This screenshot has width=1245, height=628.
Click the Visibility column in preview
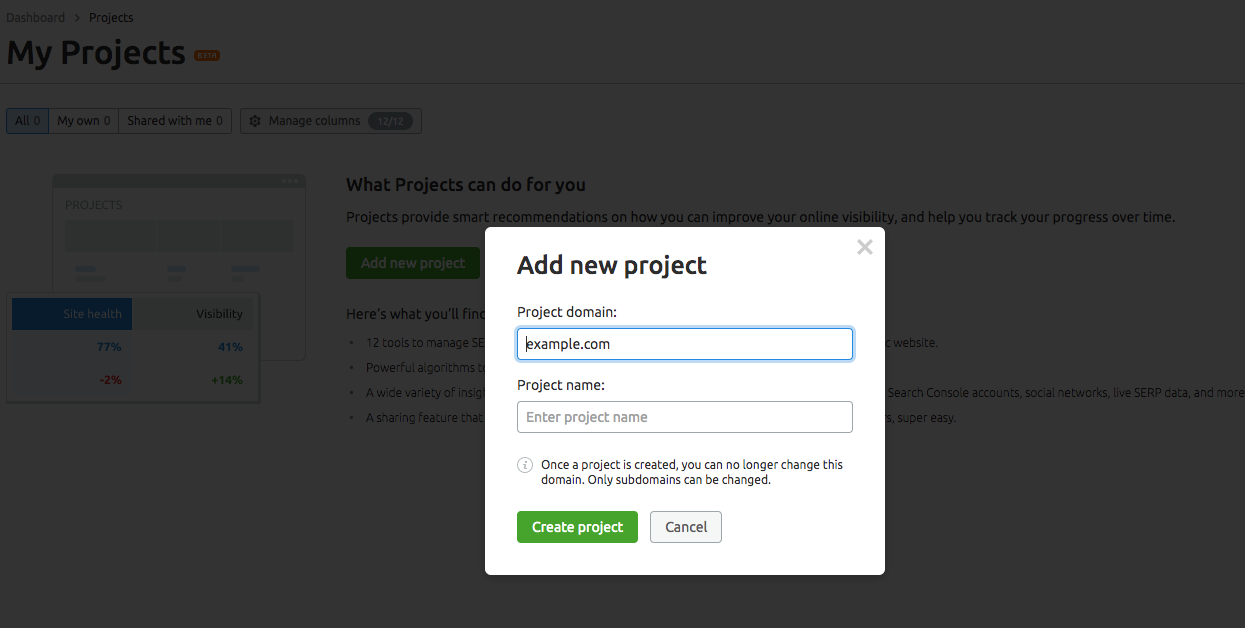point(193,314)
